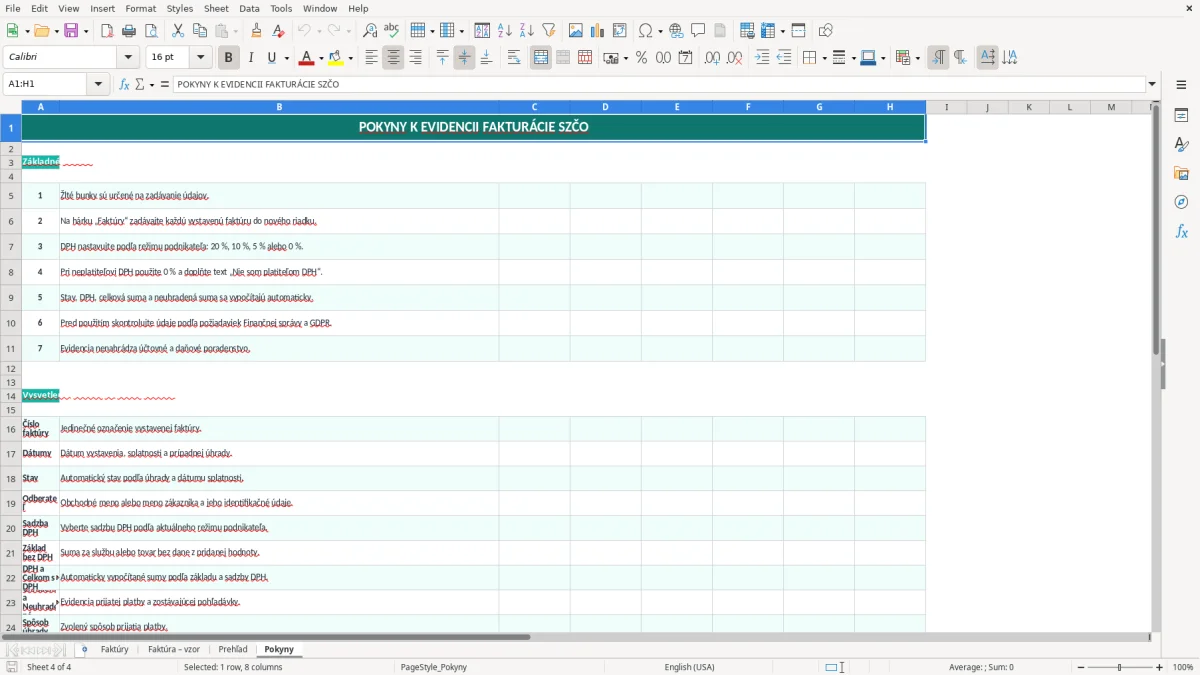The width and height of the screenshot is (1200, 675).
Task: Toggle Align Left
Action: pyautogui.click(x=371, y=58)
